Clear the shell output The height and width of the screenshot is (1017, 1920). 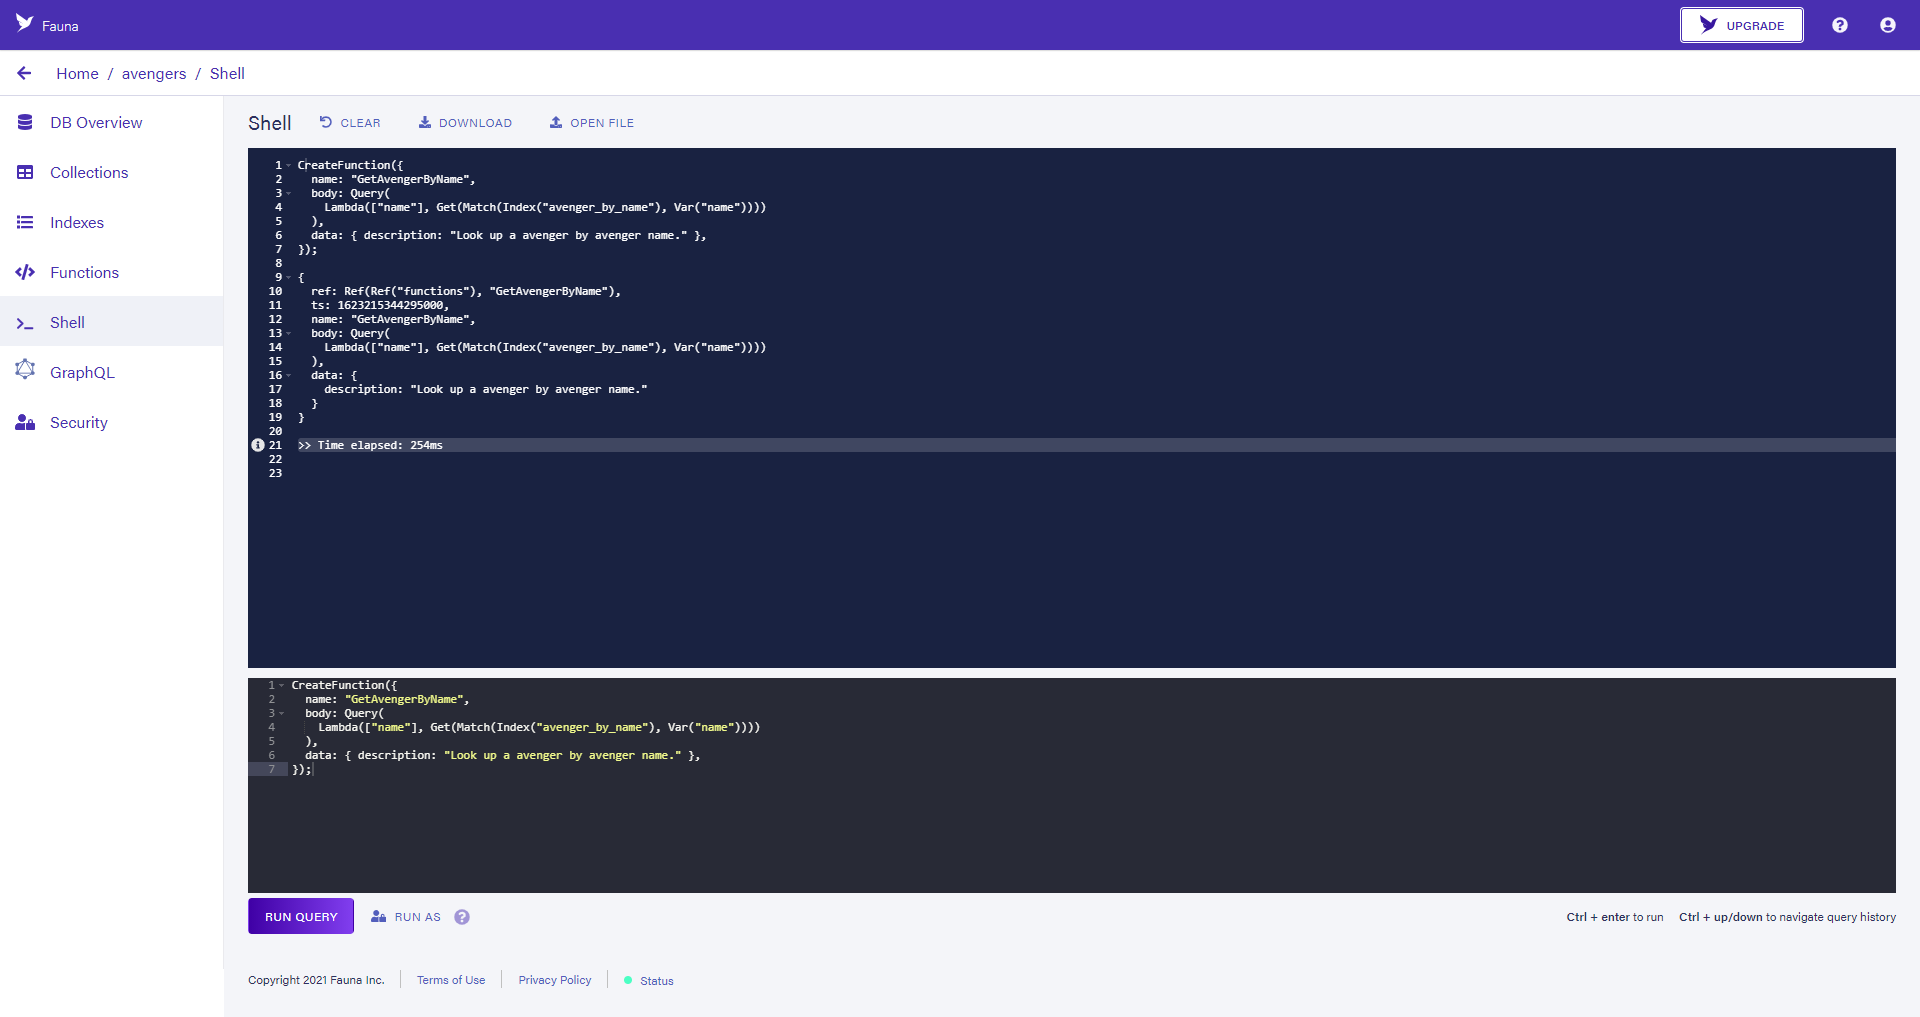(350, 123)
